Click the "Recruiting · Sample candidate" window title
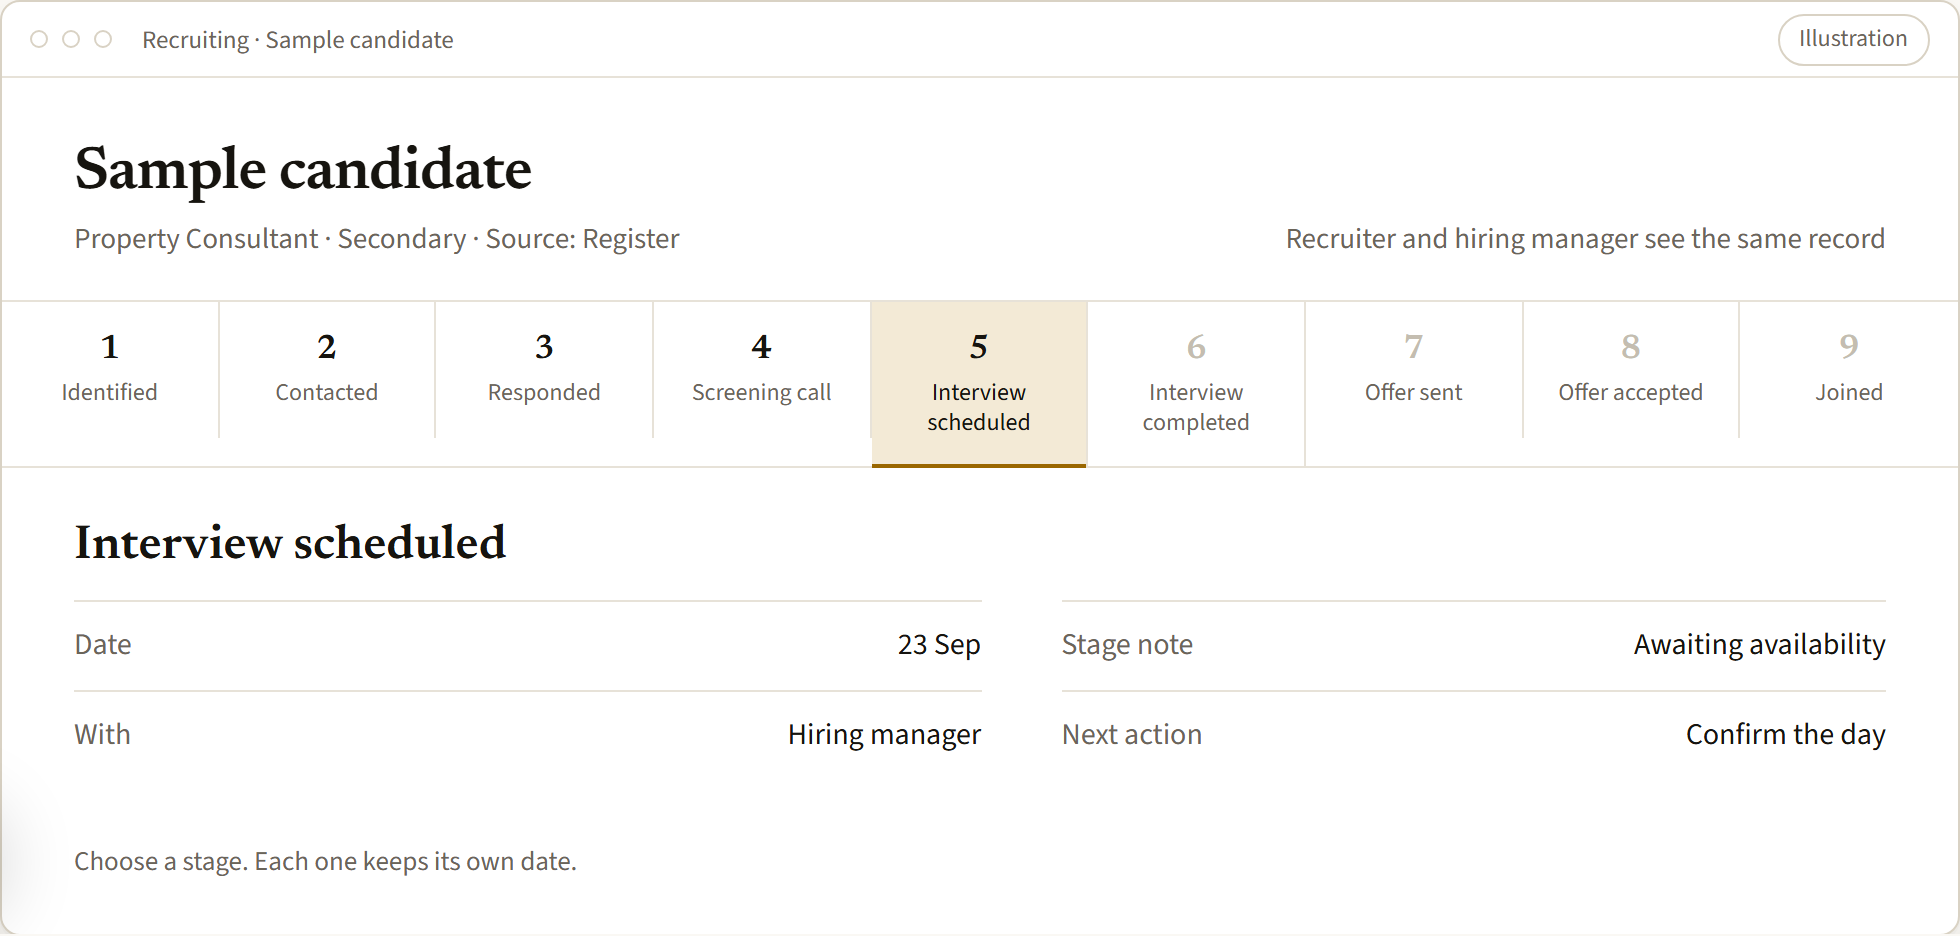The image size is (1960, 936). coord(298,40)
